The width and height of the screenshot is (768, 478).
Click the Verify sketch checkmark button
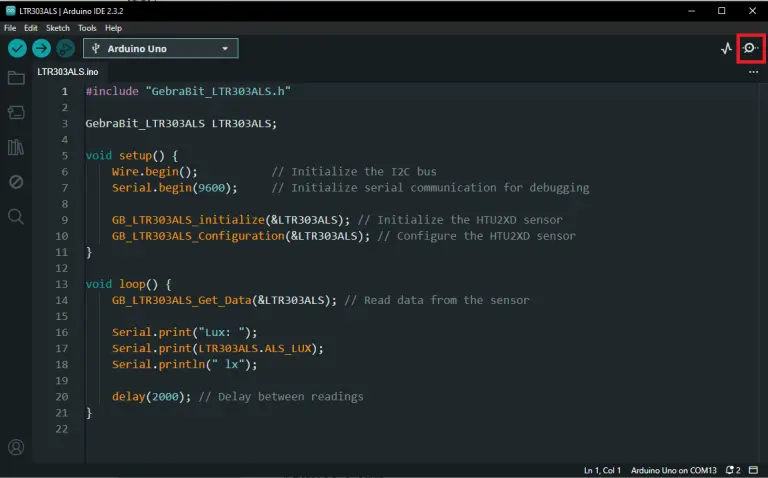coord(17,48)
